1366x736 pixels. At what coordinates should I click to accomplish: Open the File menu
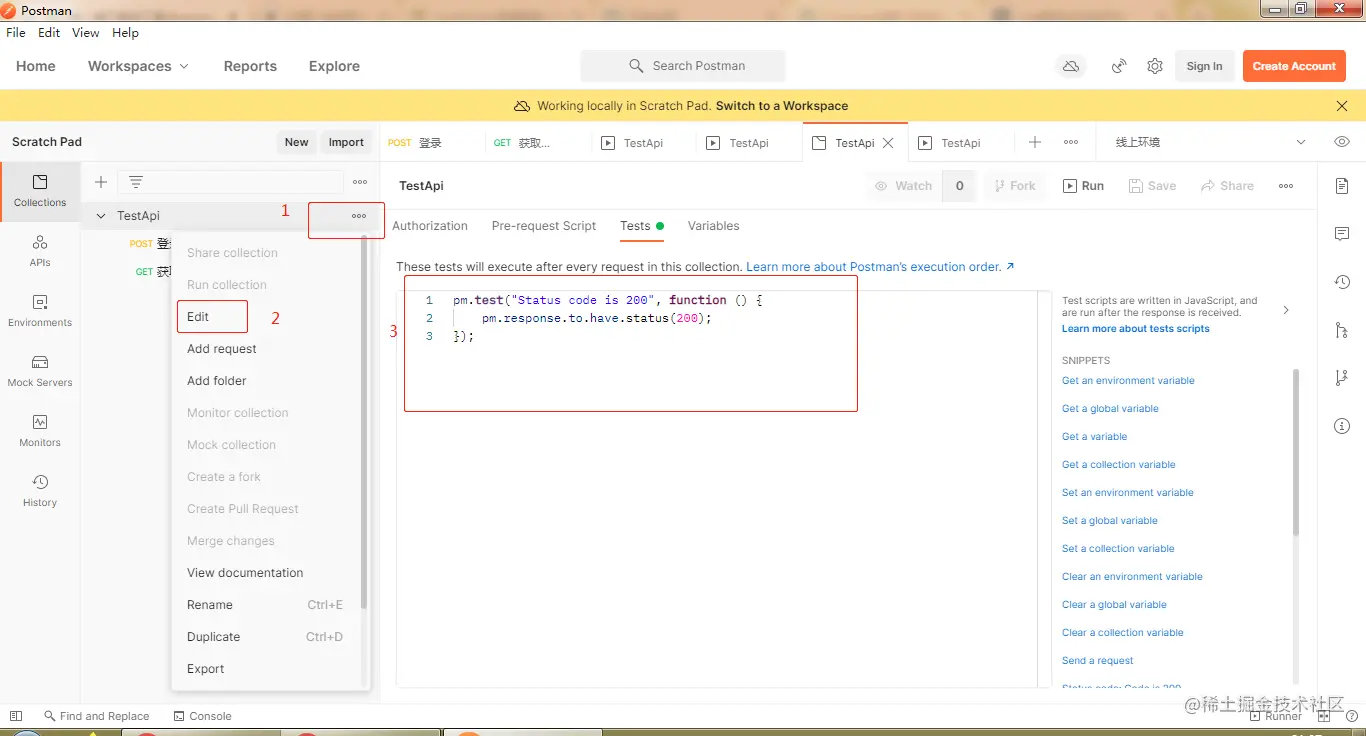16,33
